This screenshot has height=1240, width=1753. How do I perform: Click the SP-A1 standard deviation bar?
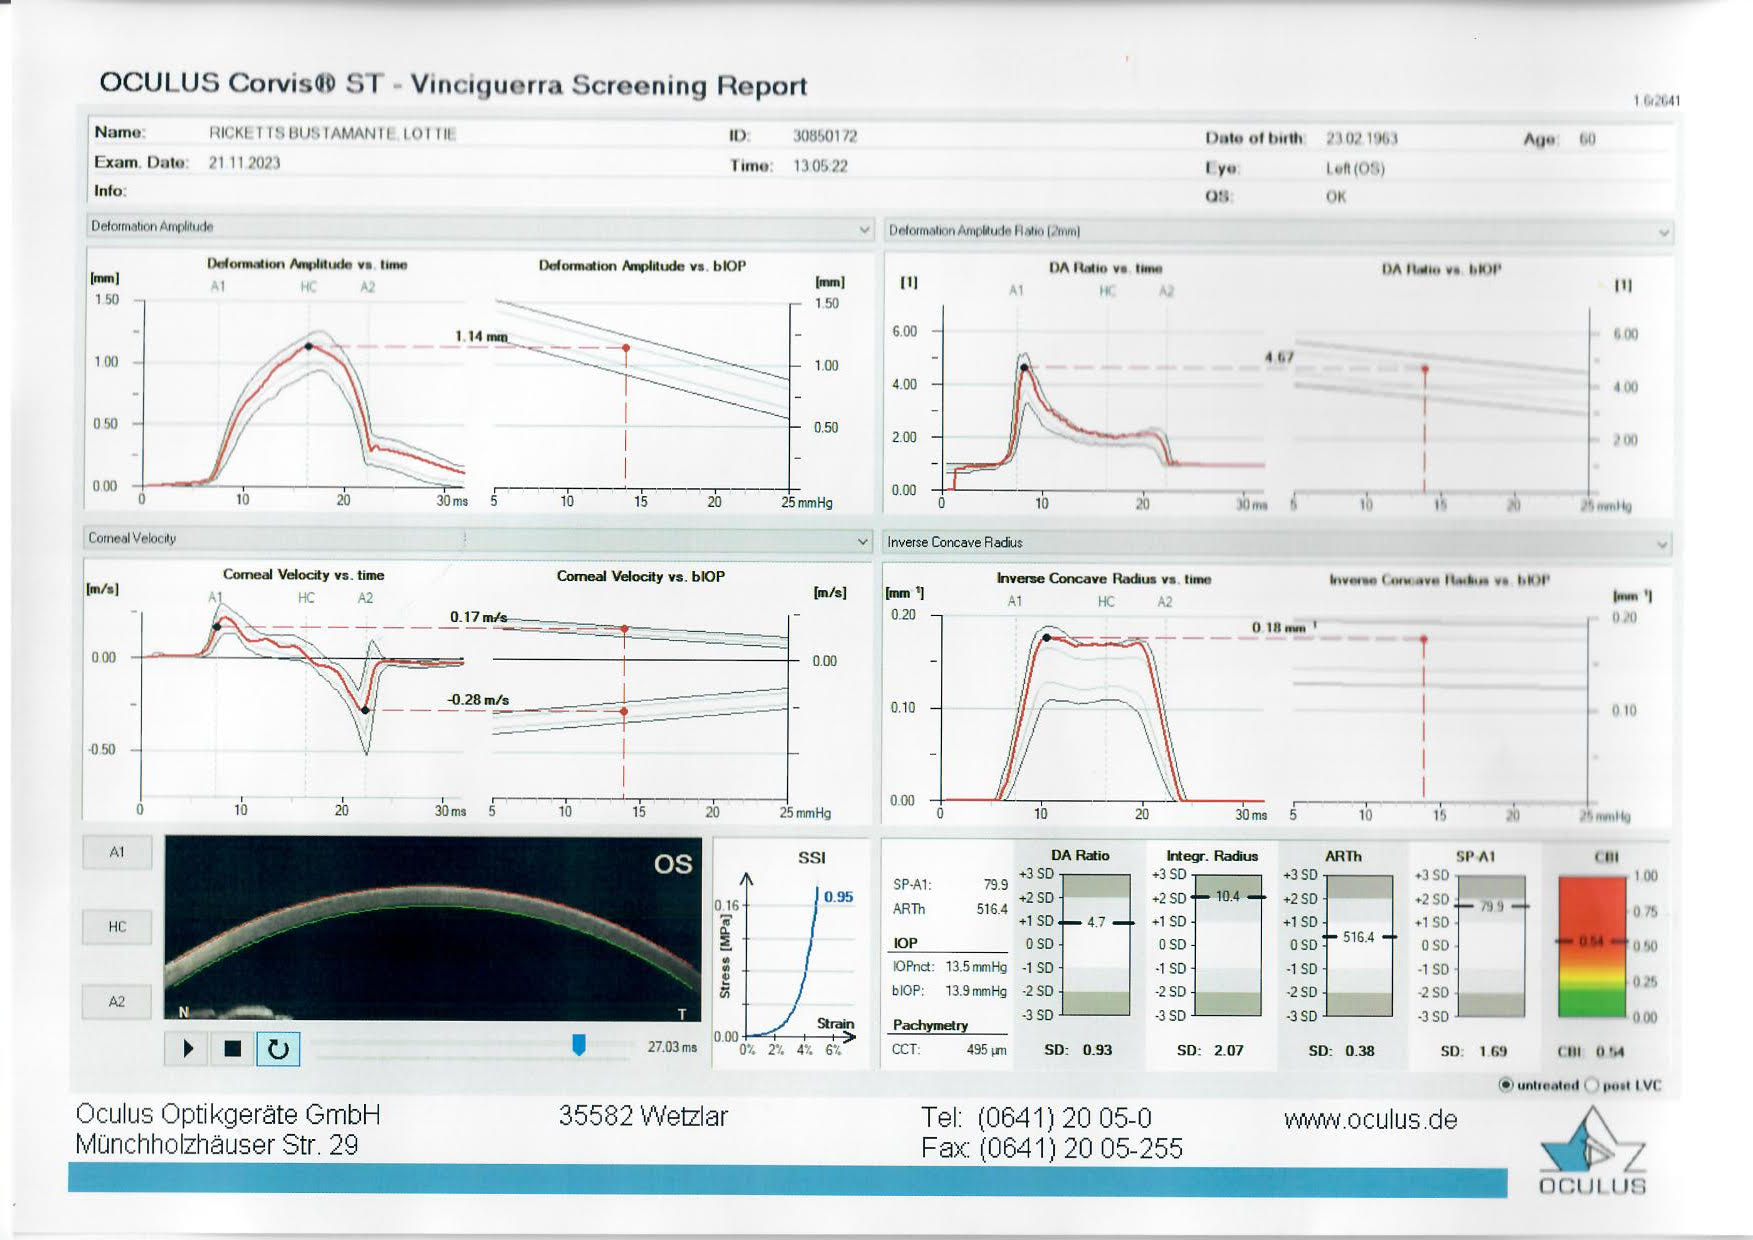pyautogui.click(x=1491, y=946)
